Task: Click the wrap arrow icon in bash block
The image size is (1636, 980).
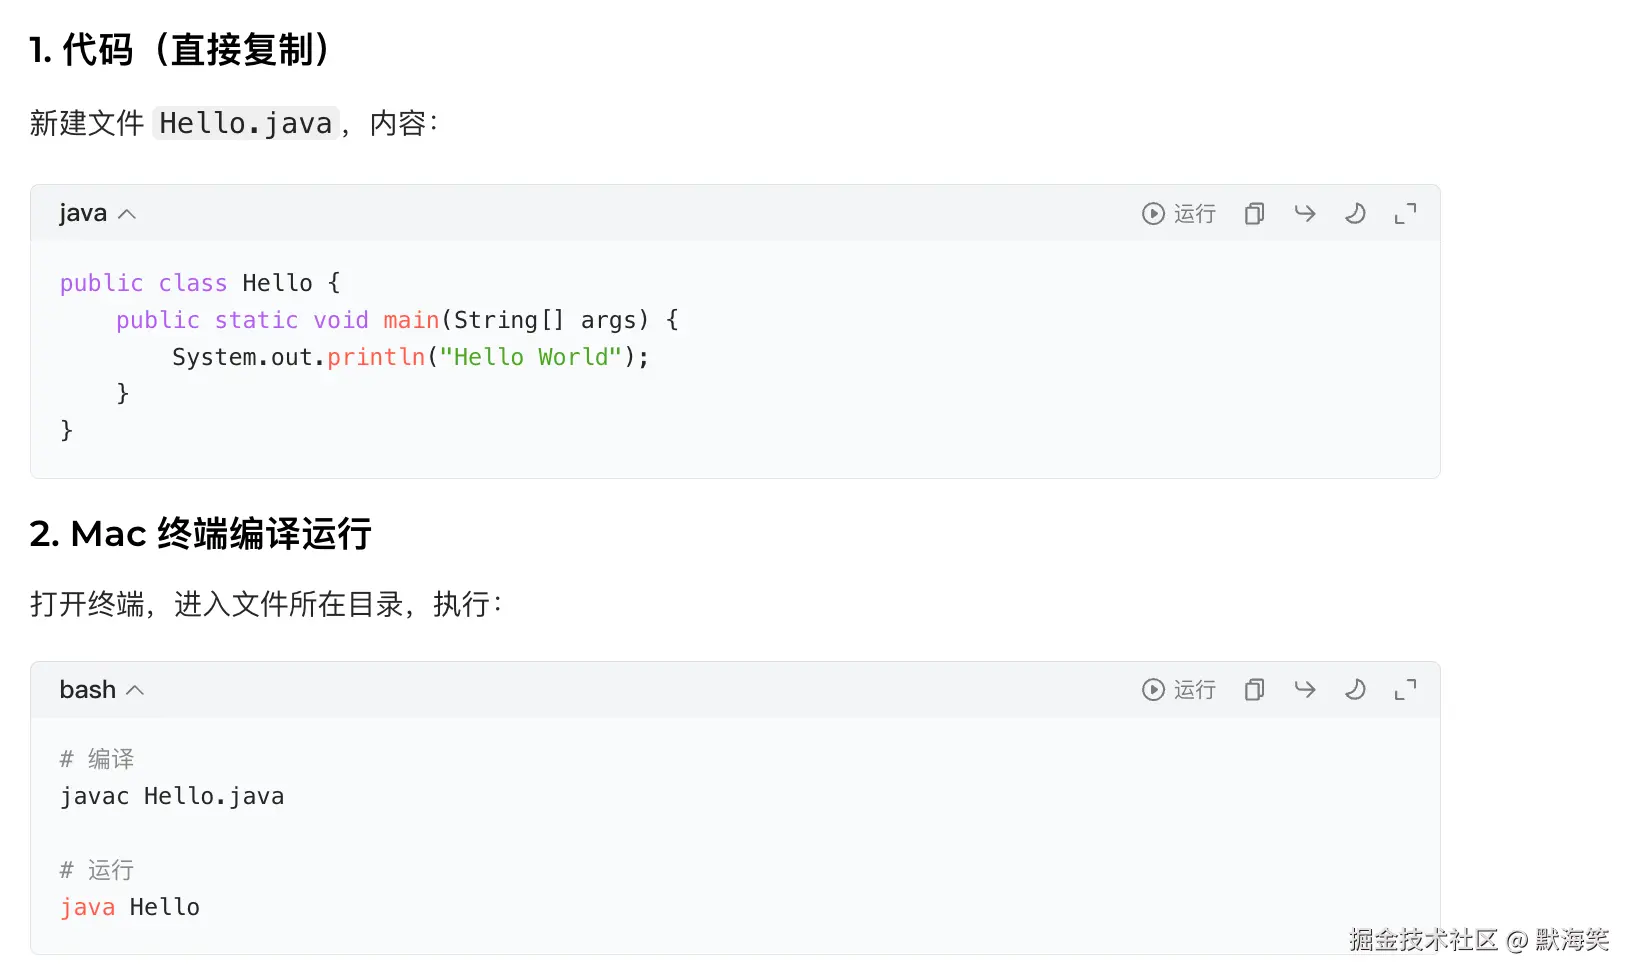Action: click(x=1305, y=689)
